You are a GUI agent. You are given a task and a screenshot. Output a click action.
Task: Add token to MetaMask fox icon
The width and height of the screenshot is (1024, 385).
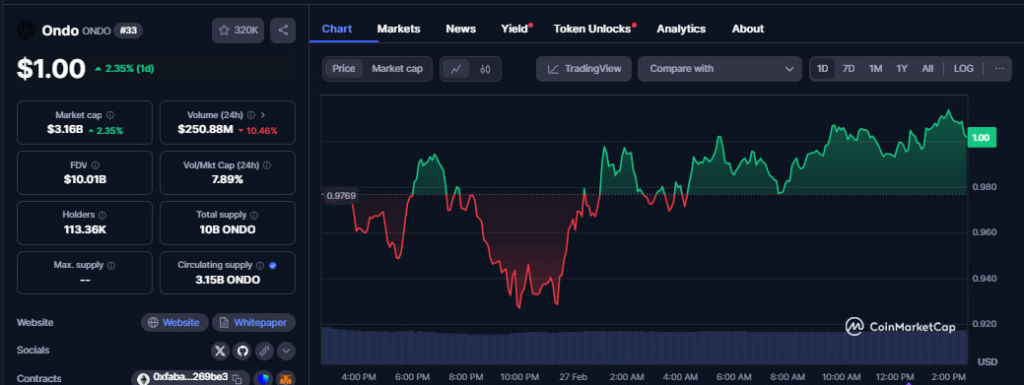285,378
